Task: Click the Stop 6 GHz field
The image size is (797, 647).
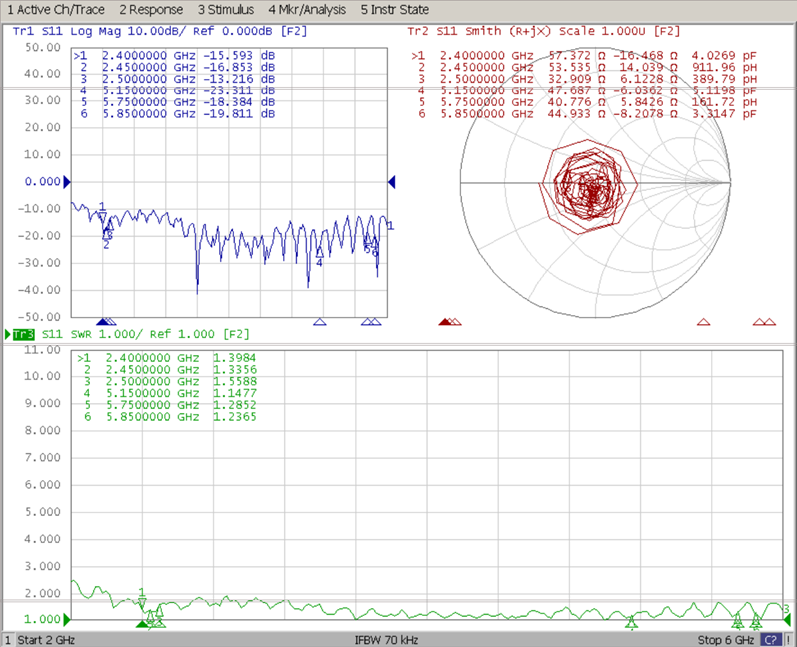Action: point(726,639)
